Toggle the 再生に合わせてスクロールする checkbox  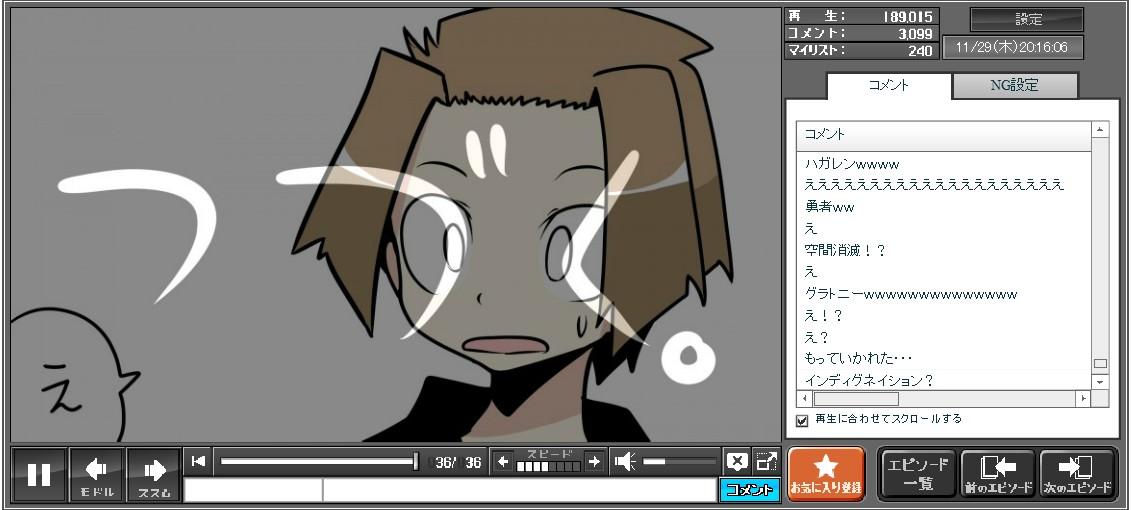click(x=802, y=421)
